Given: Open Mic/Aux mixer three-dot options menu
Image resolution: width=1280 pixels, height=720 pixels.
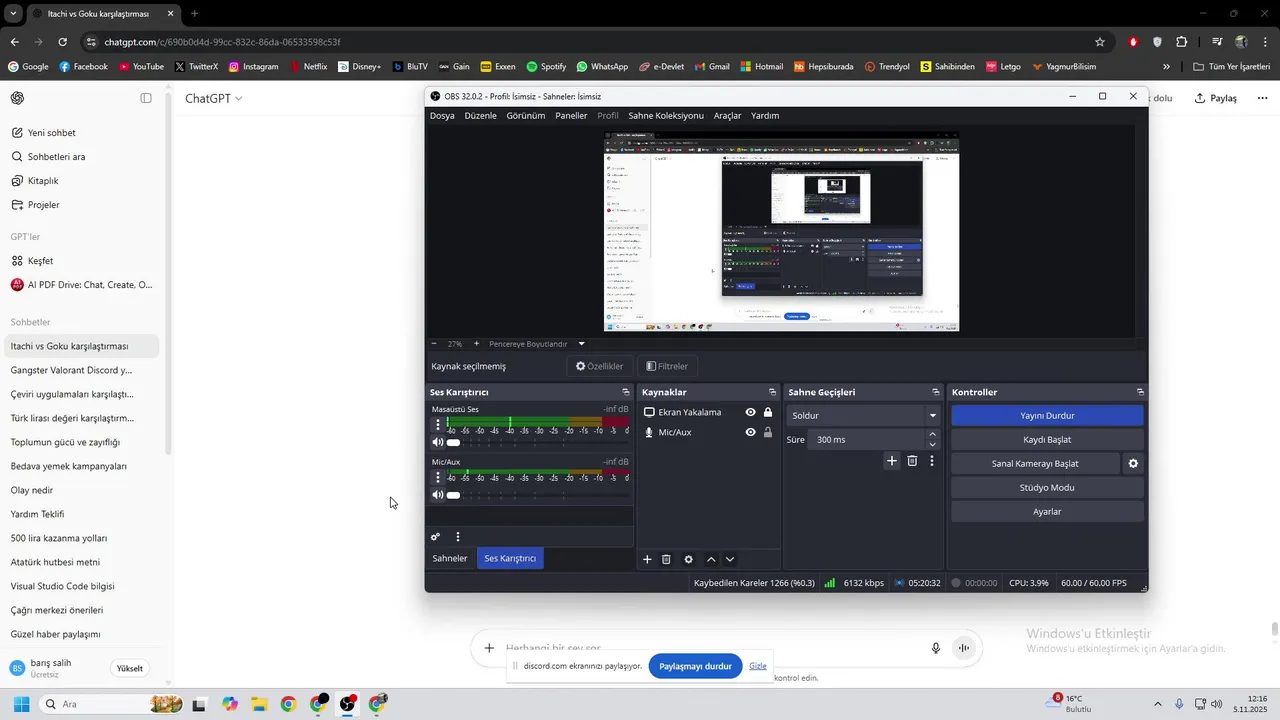Looking at the screenshot, I should tap(437, 477).
